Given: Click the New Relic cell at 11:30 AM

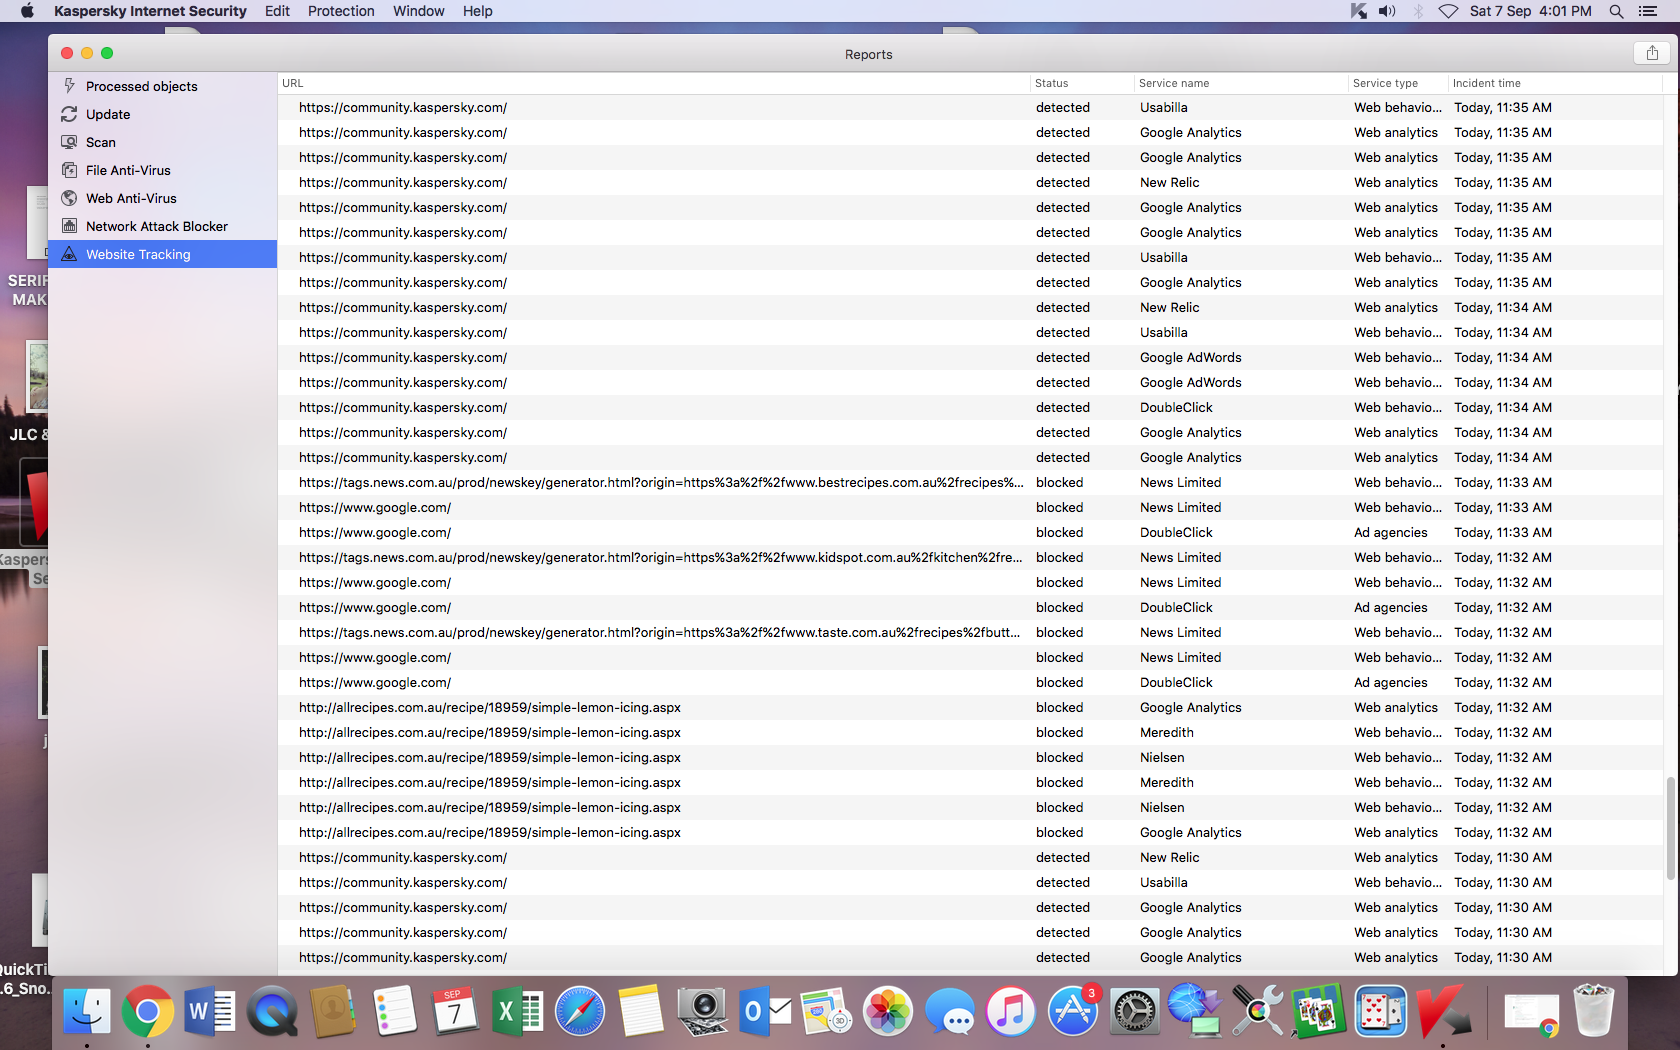Looking at the screenshot, I should click(1169, 857).
